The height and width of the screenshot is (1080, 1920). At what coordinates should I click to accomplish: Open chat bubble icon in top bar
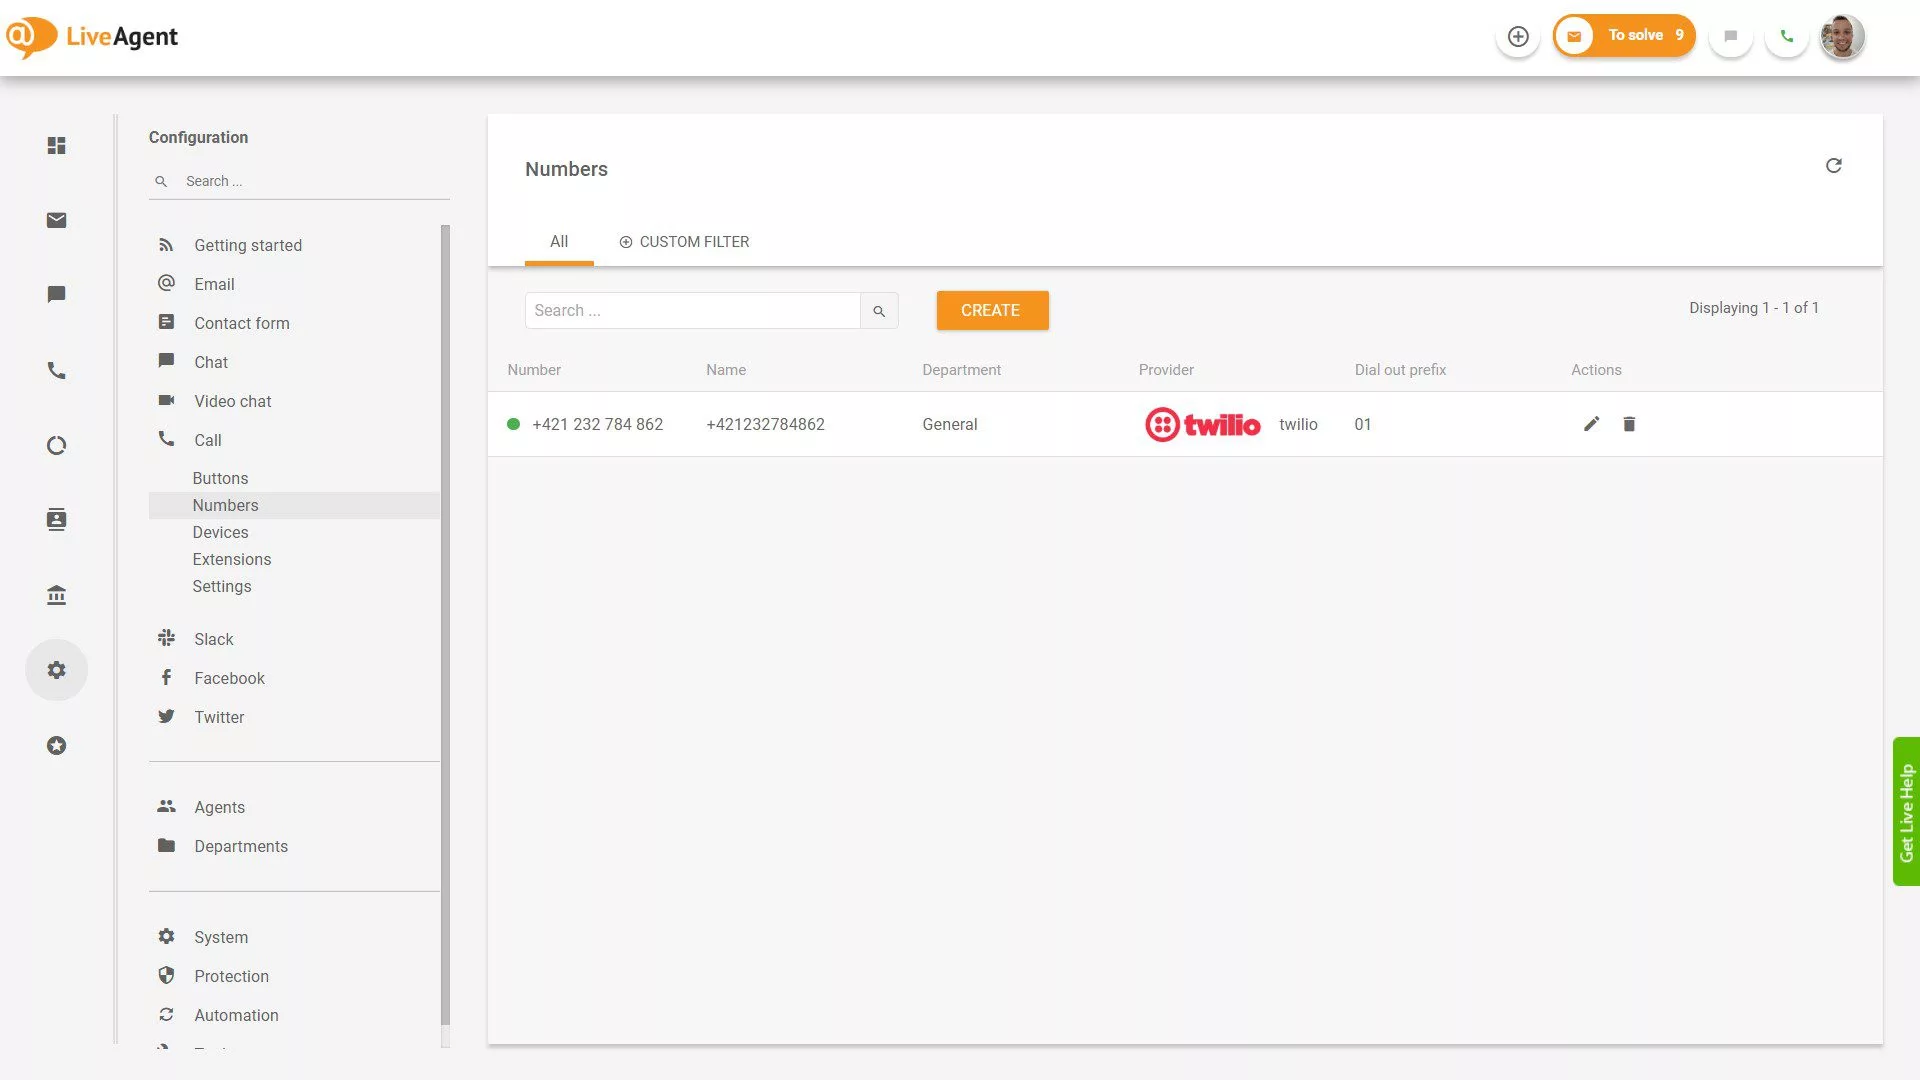(x=1731, y=35)
